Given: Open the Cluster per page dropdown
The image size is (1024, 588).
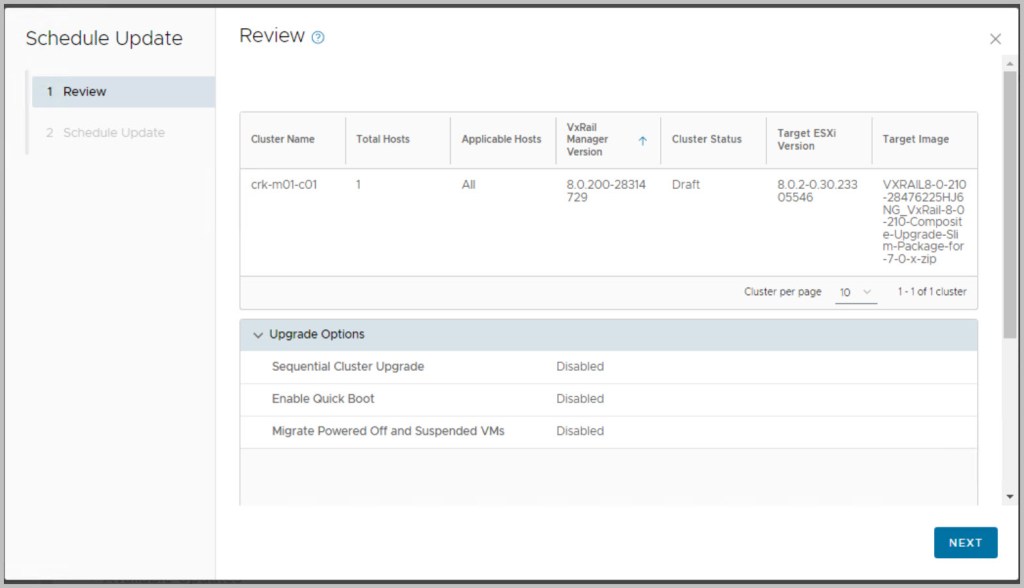Looking at the screenshot, I should pos(856,292).
